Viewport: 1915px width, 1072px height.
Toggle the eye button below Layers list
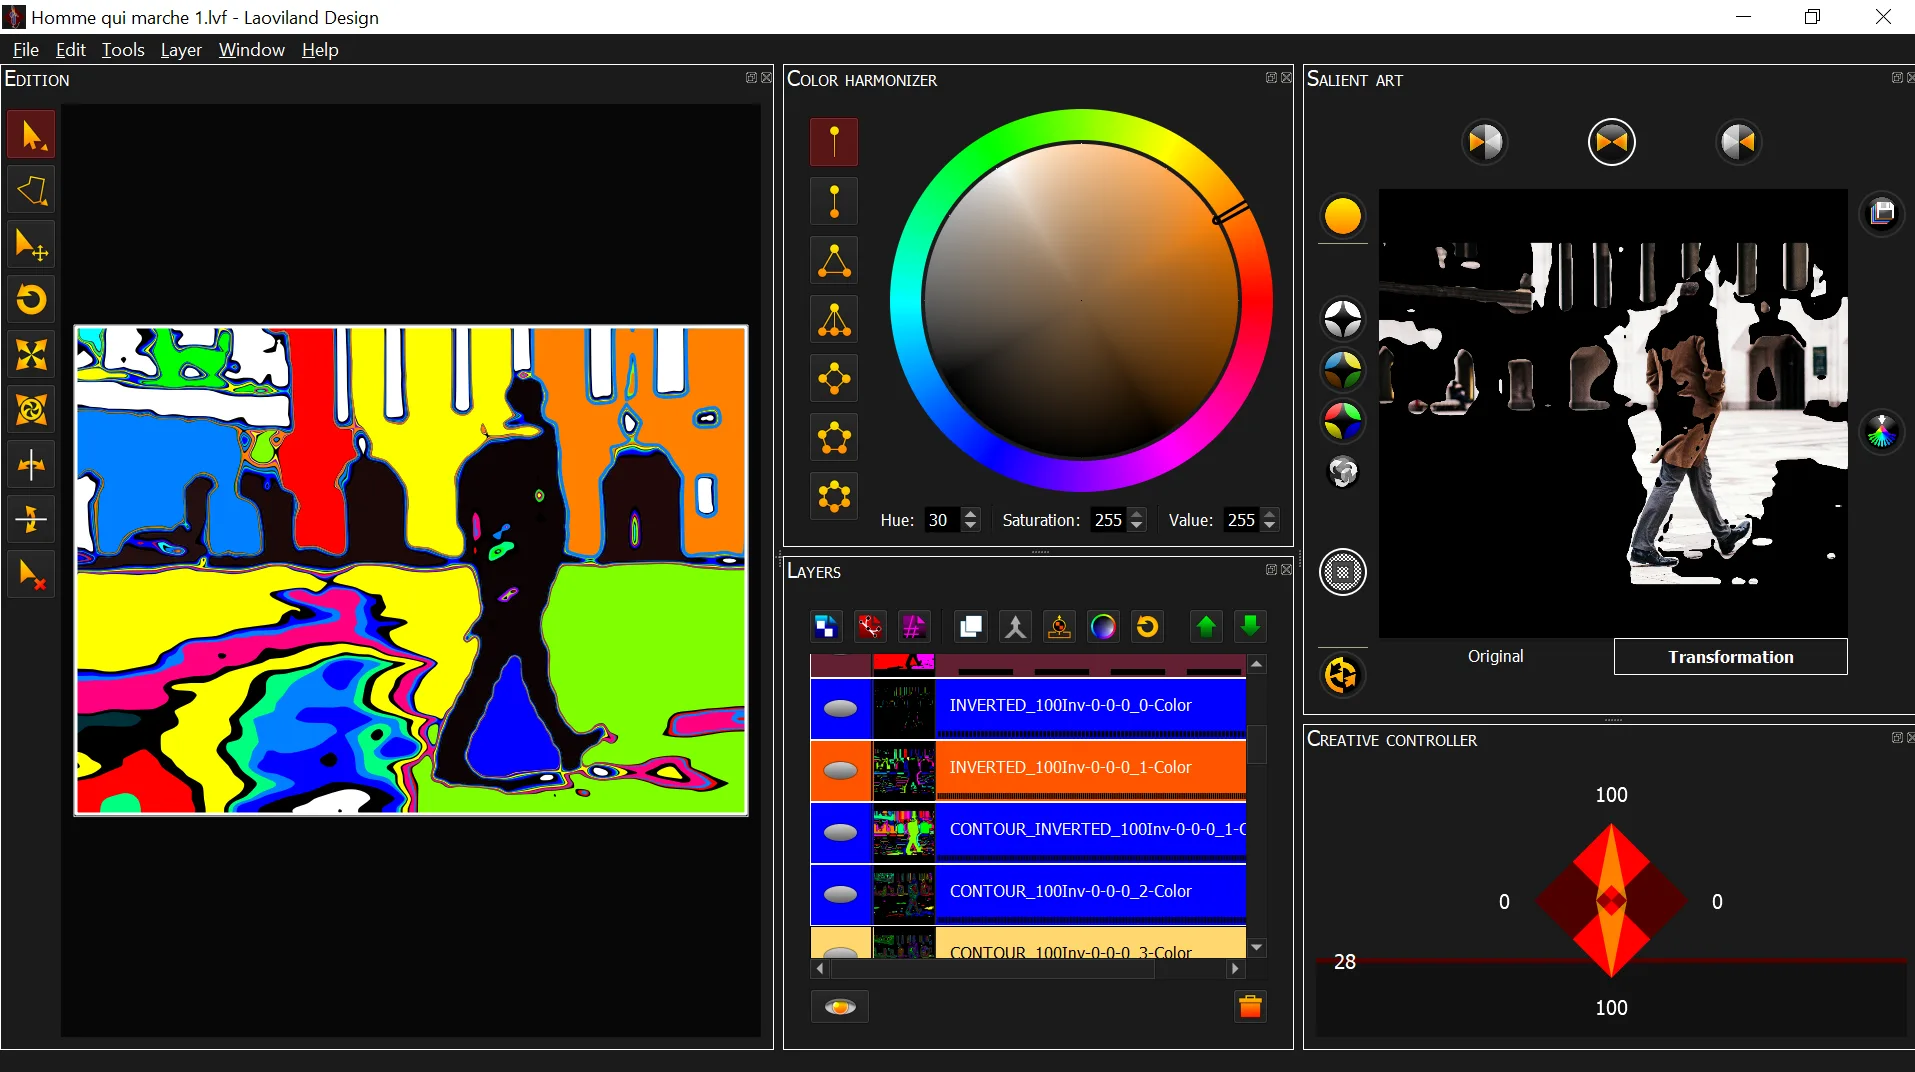(x=840, y=1006)
